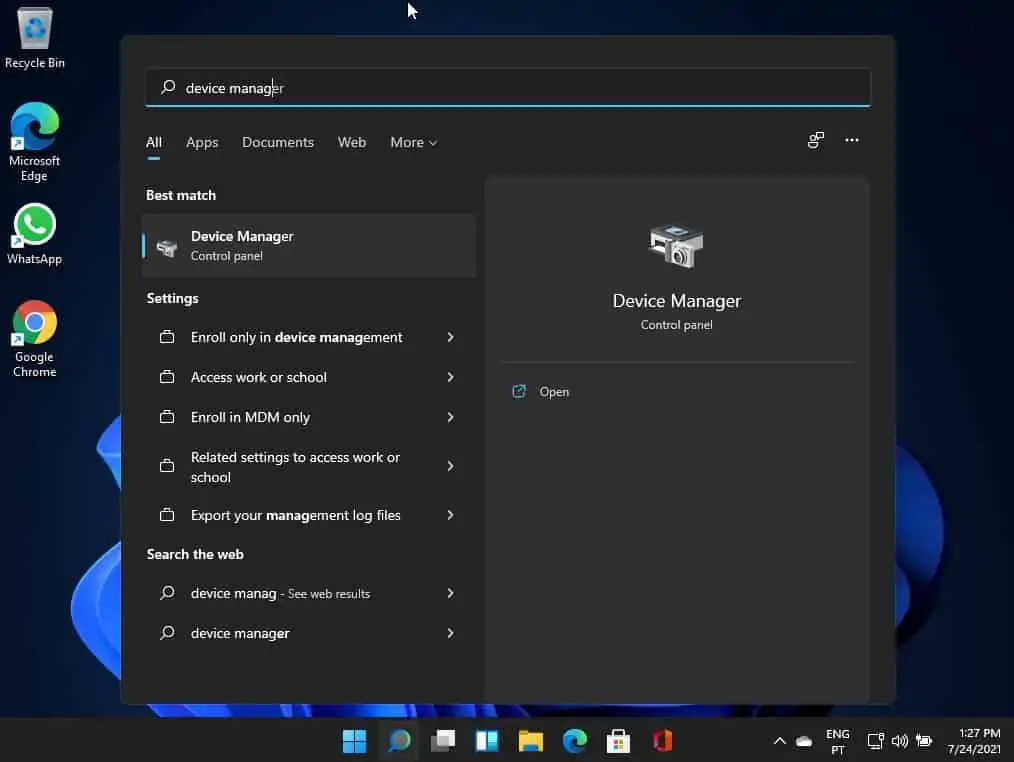The image size is (1014, 762).
Task: Click the Start button on the taskbar
Action: (354, 741)
